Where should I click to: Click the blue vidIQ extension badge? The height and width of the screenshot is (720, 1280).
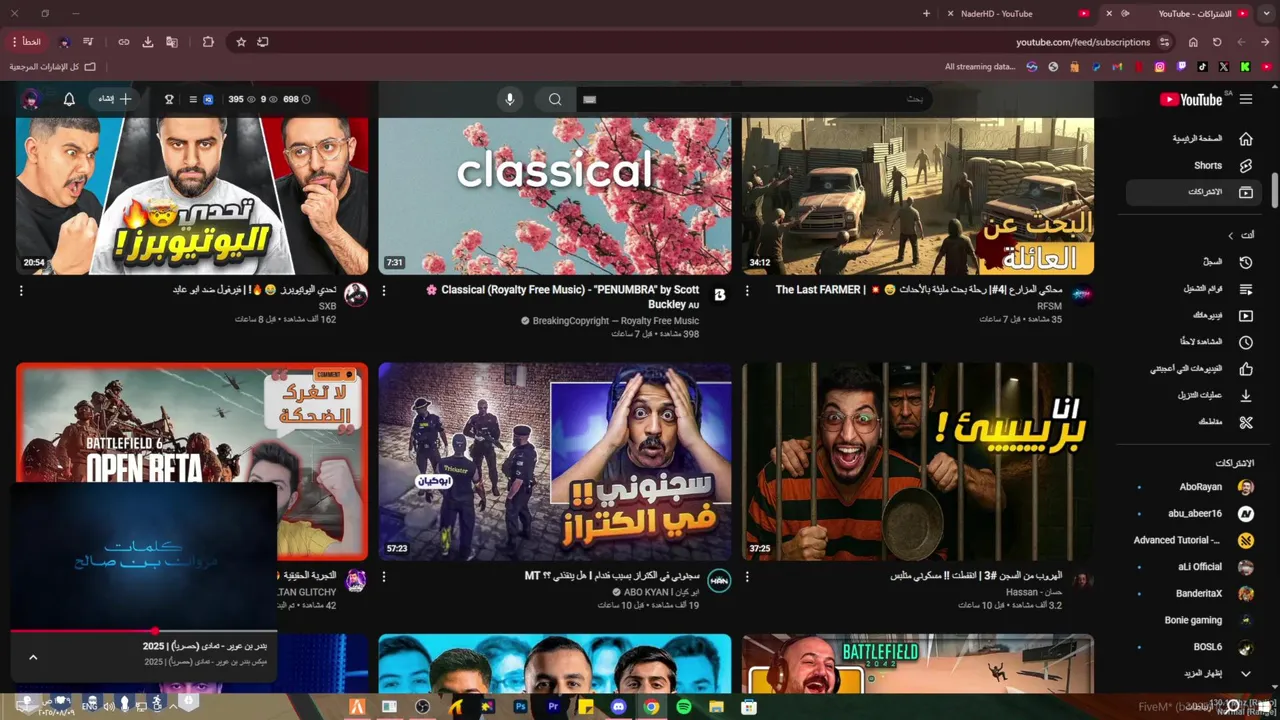(x=208, y=99)
